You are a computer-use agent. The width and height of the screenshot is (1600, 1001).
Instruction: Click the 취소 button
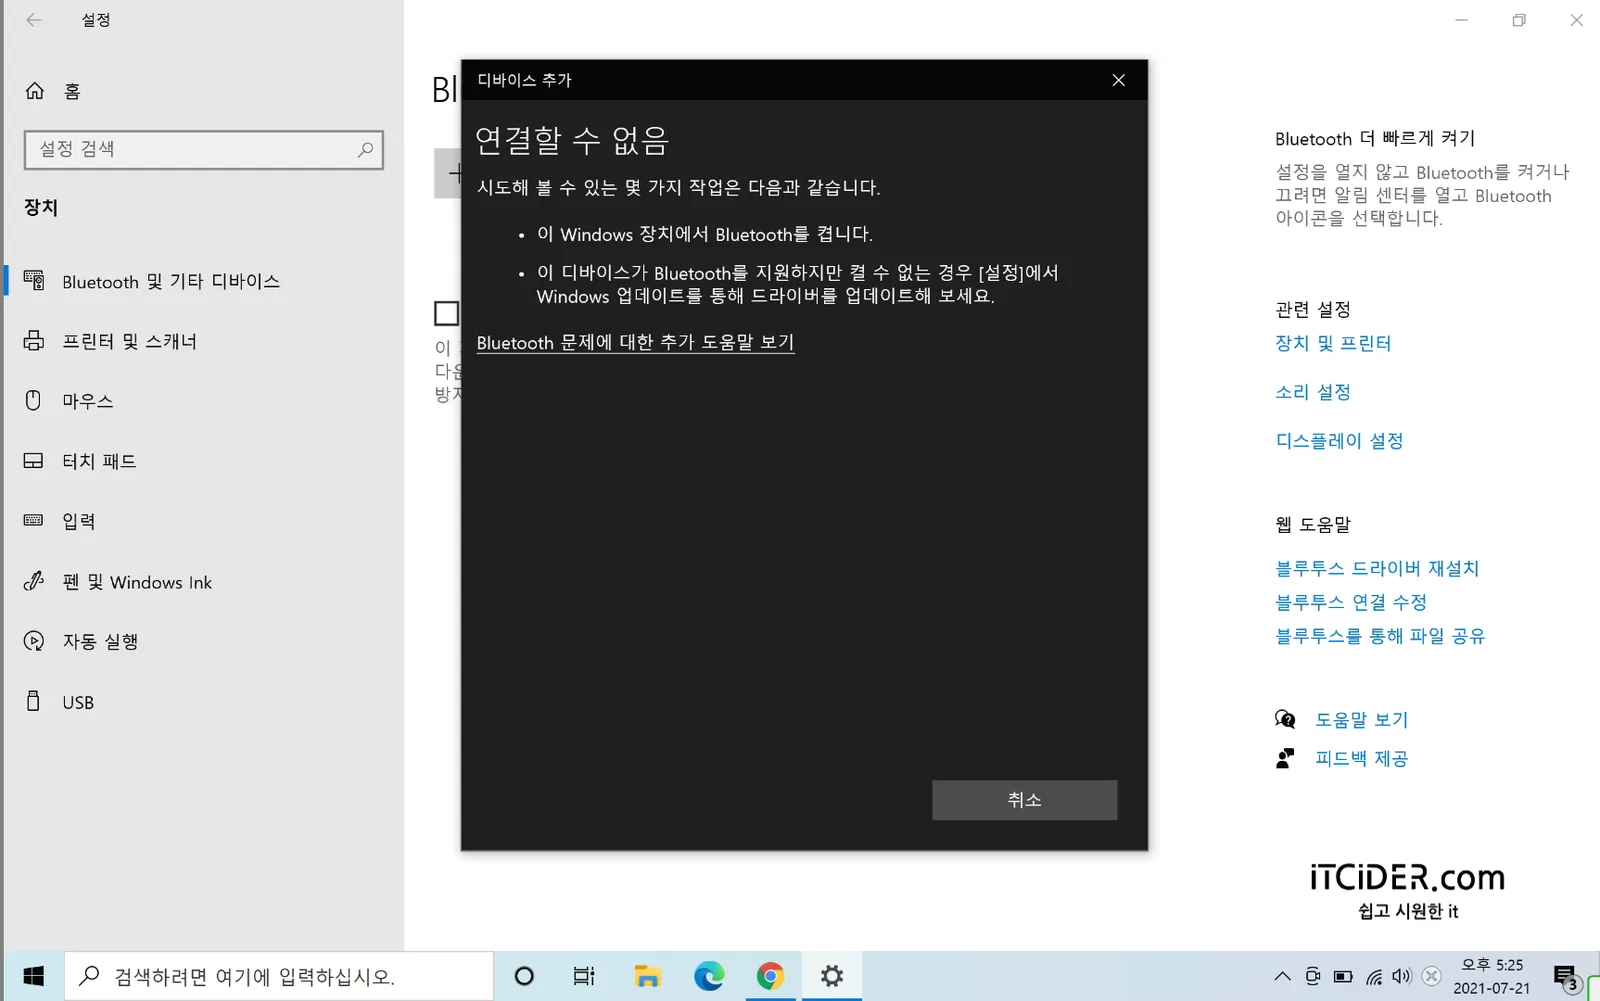tap(1025, 800)
